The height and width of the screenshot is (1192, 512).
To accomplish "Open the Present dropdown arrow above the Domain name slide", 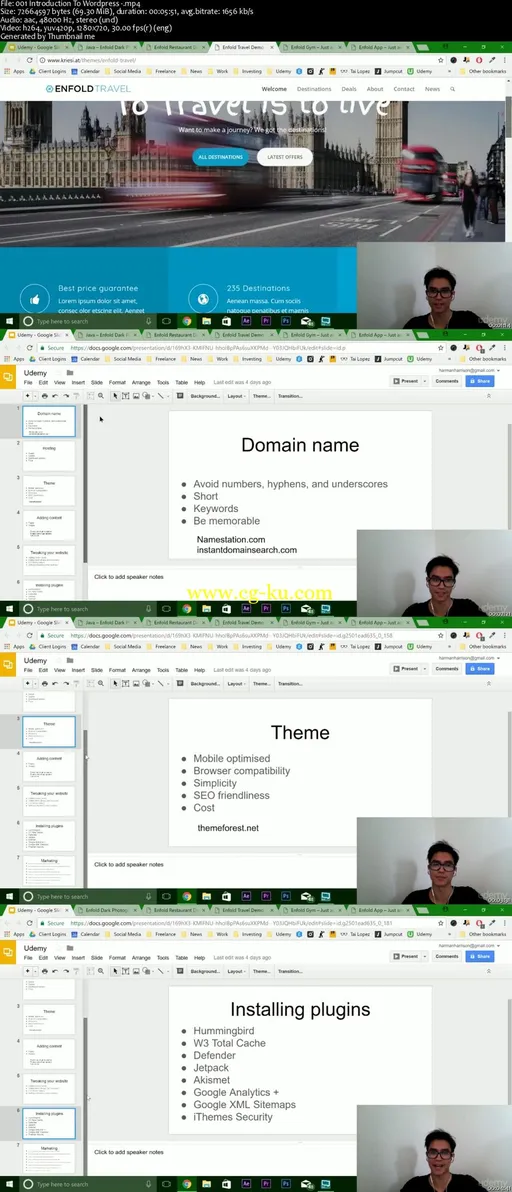I will click(424, 382).
